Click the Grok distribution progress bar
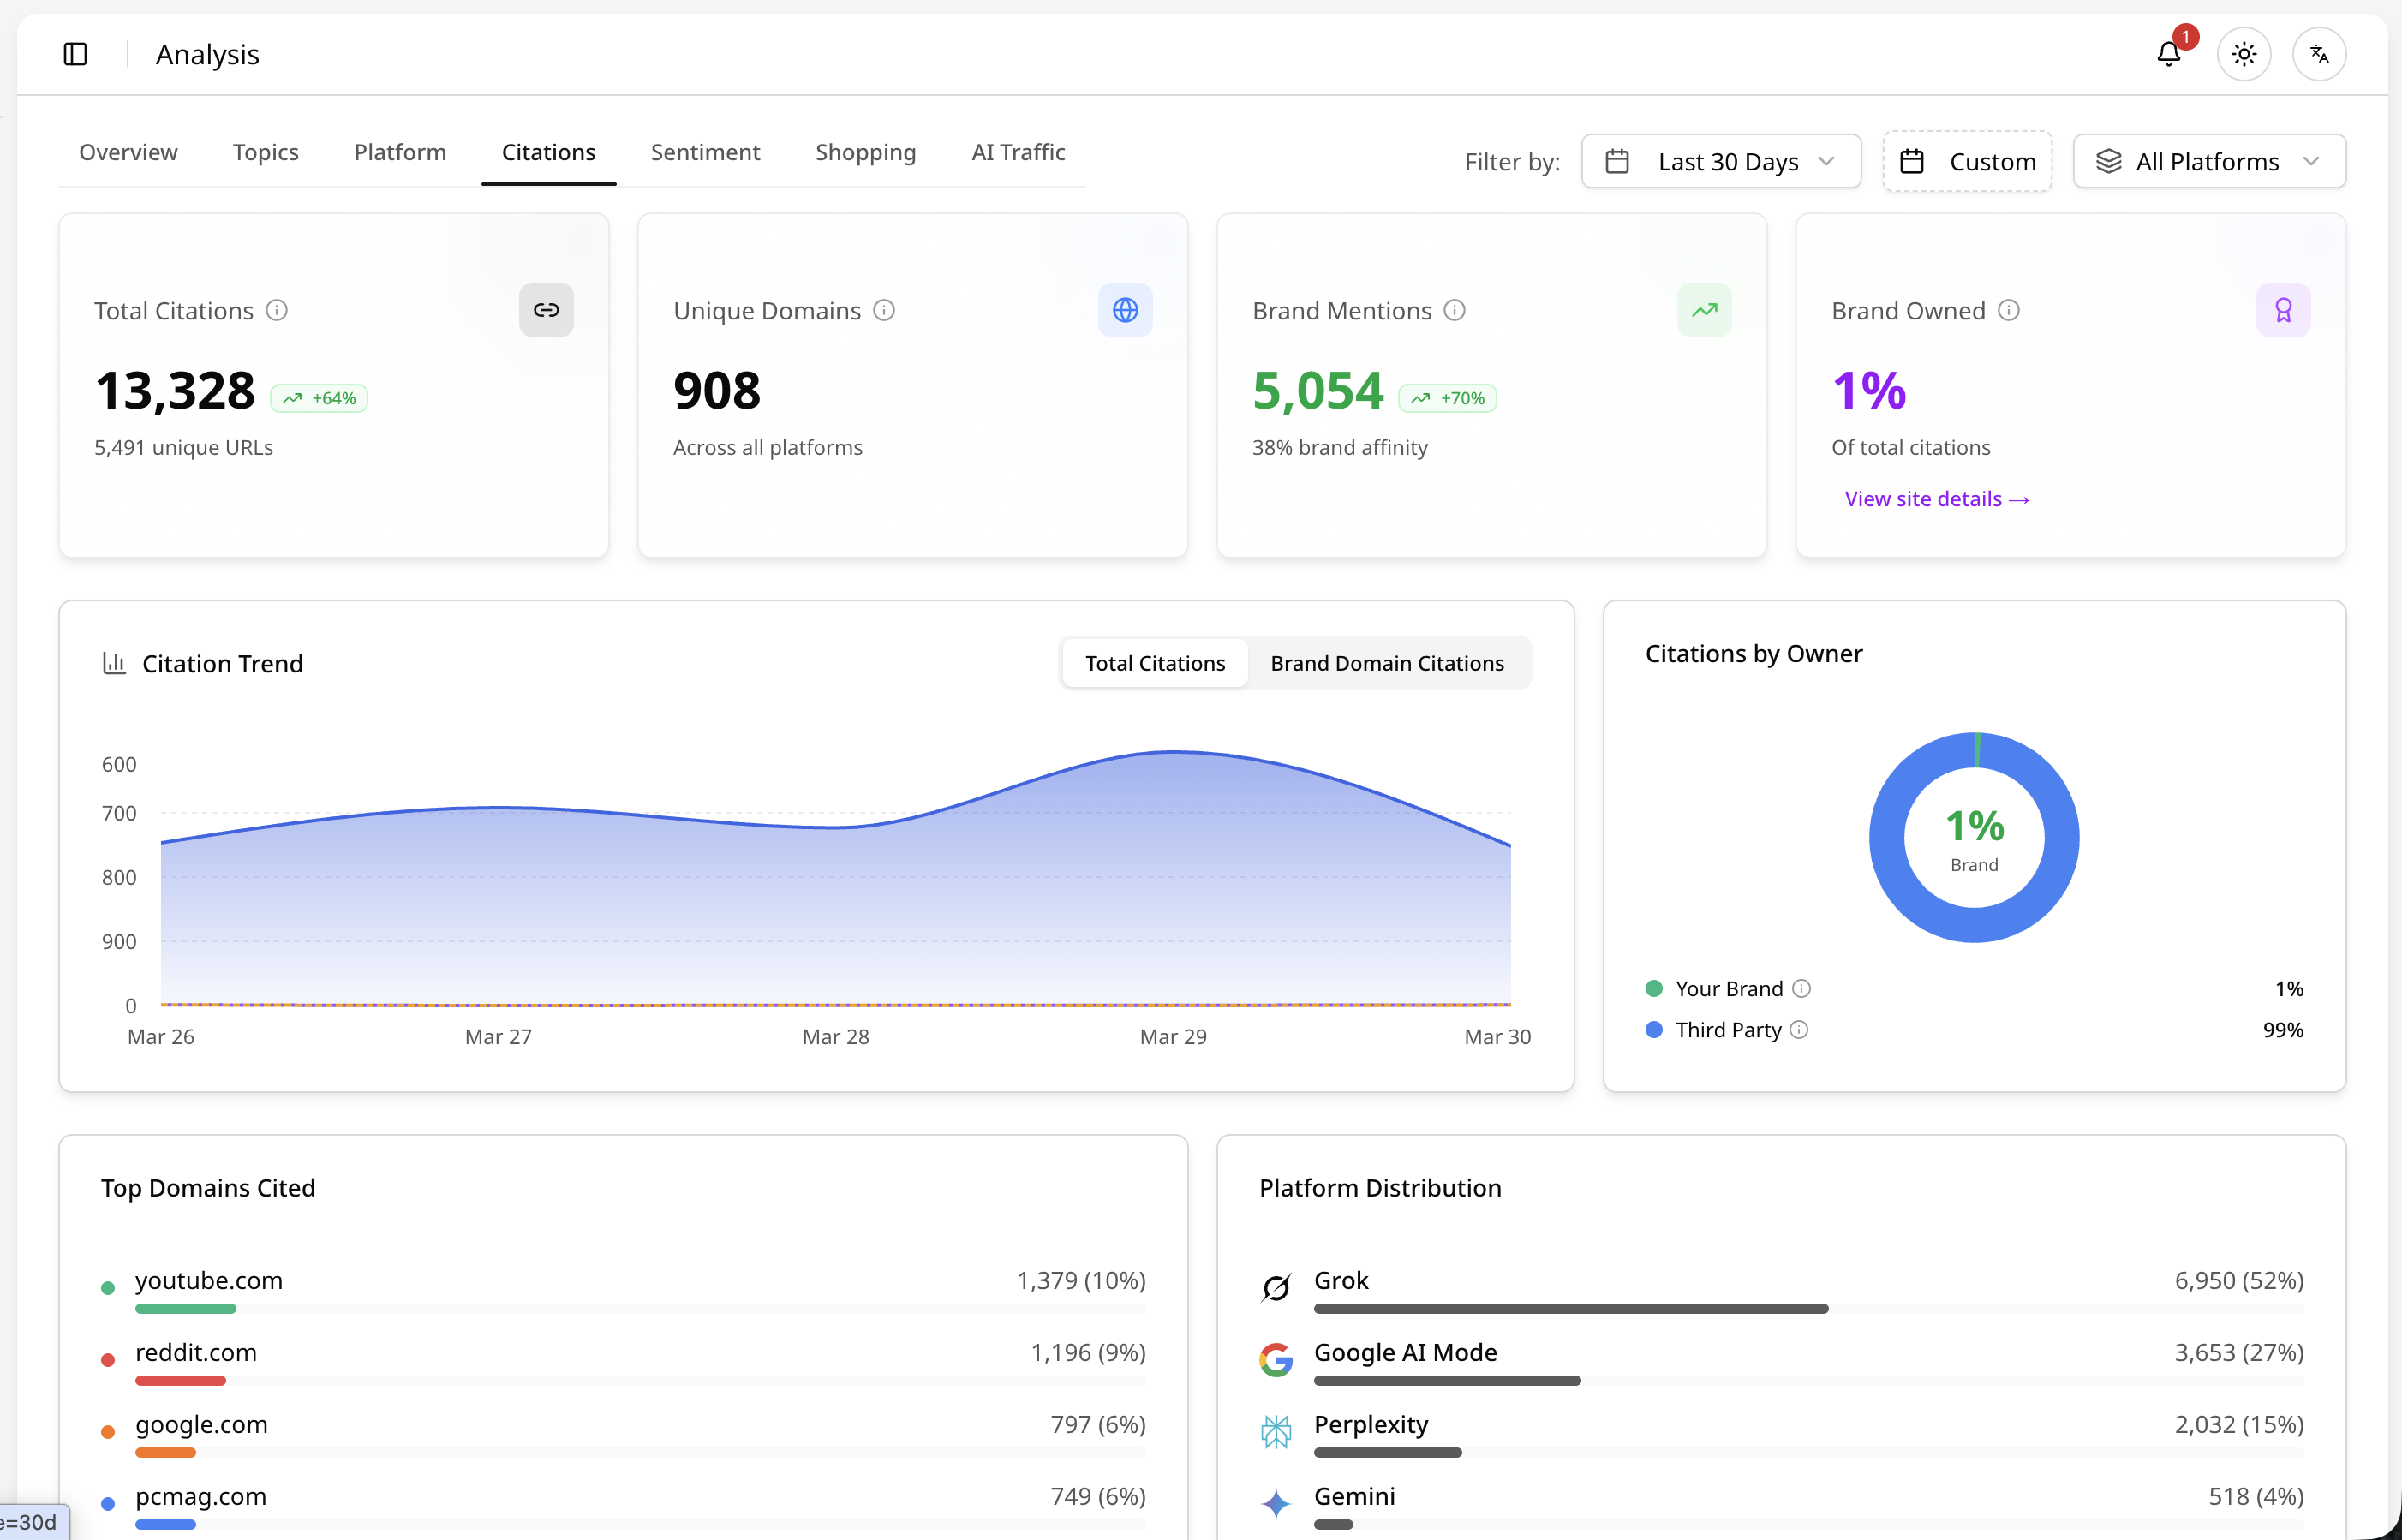 click(x=1808, y=1309)
